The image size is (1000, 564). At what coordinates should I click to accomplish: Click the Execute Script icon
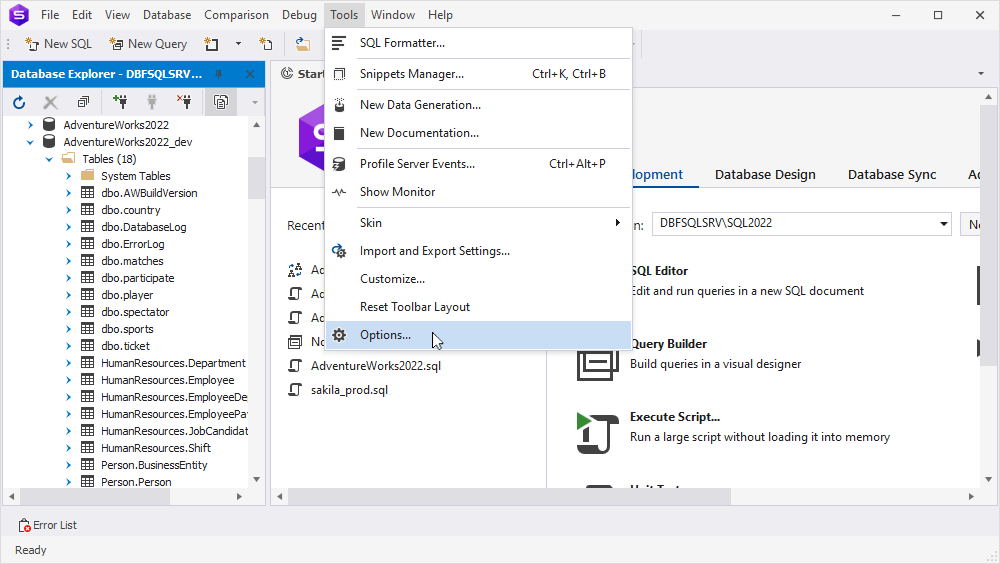coord(598,433)
